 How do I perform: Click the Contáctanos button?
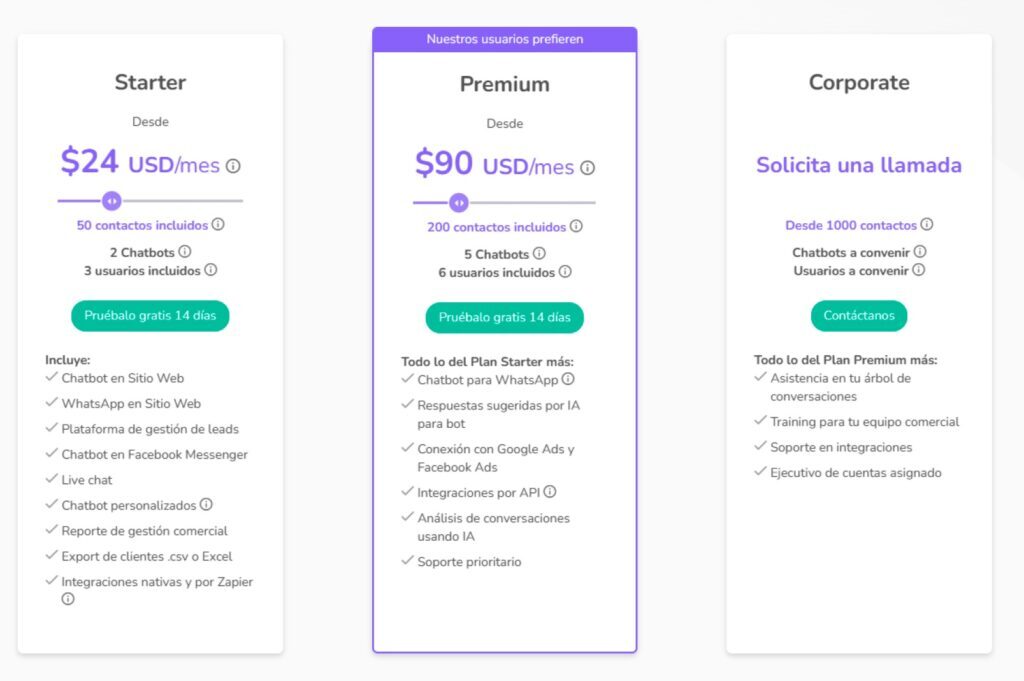858,315
